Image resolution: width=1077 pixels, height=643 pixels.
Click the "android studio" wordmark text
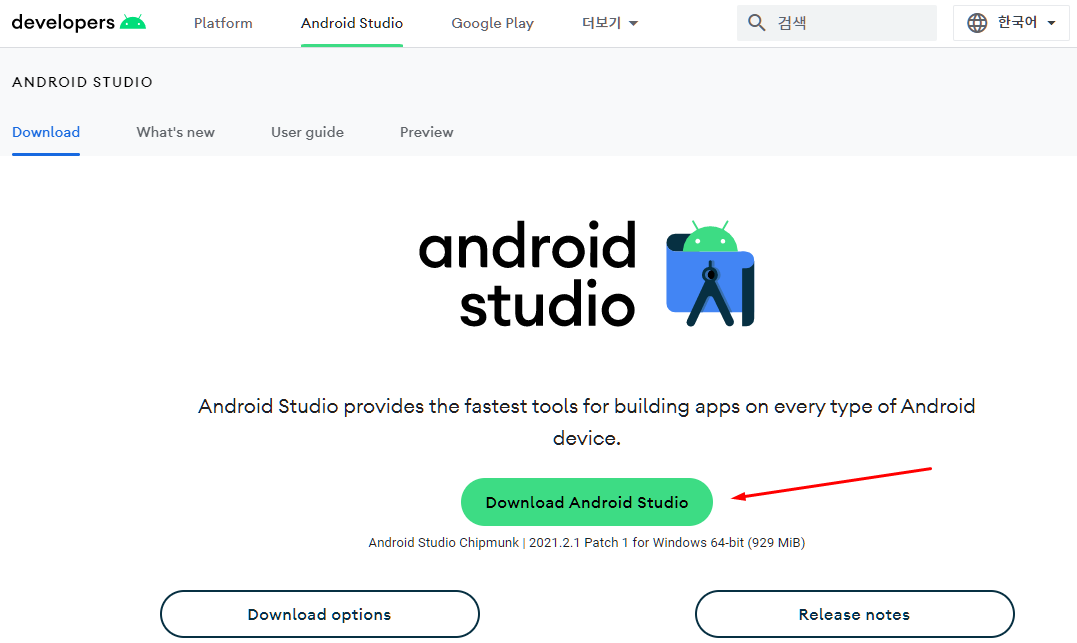click(x=528, y=273)
